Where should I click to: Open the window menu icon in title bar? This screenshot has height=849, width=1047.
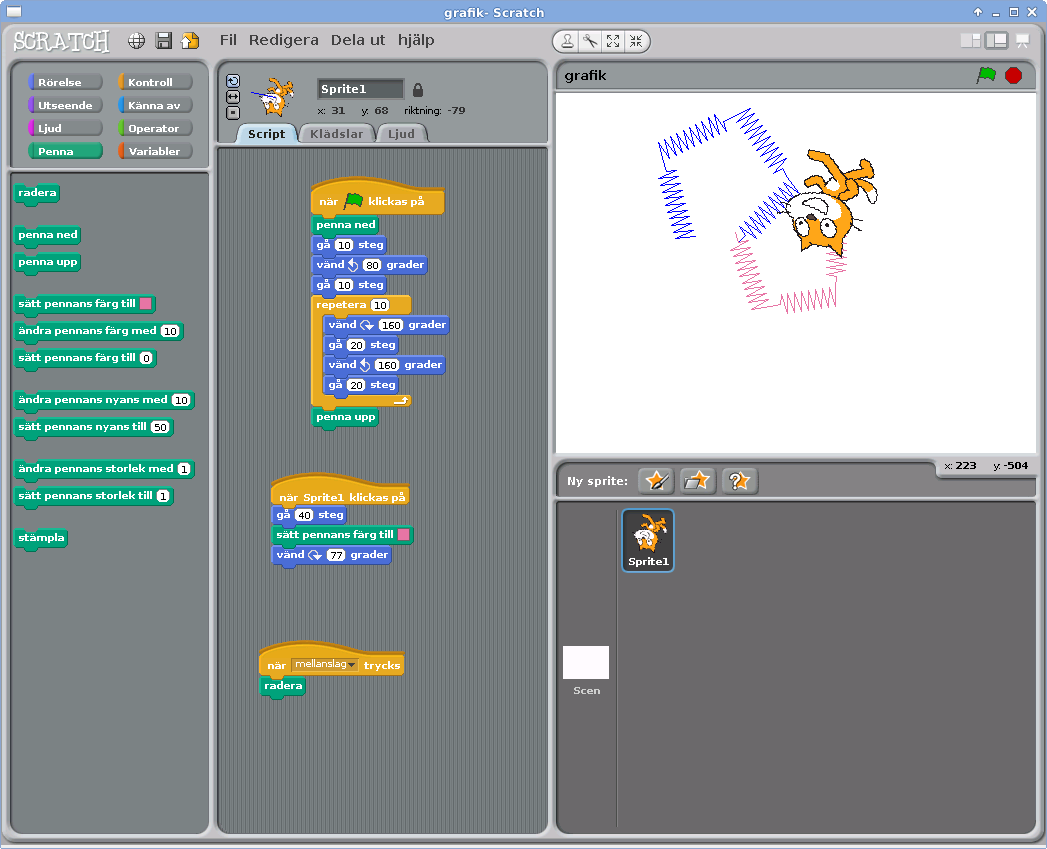tap(13, 11)
